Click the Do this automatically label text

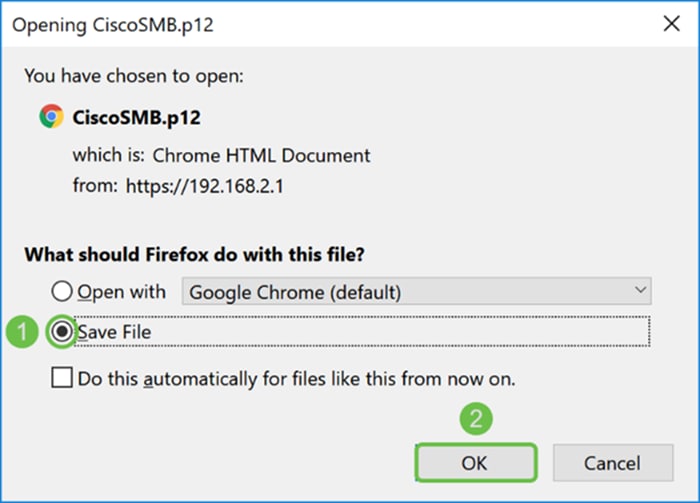[x=296, y=379]
